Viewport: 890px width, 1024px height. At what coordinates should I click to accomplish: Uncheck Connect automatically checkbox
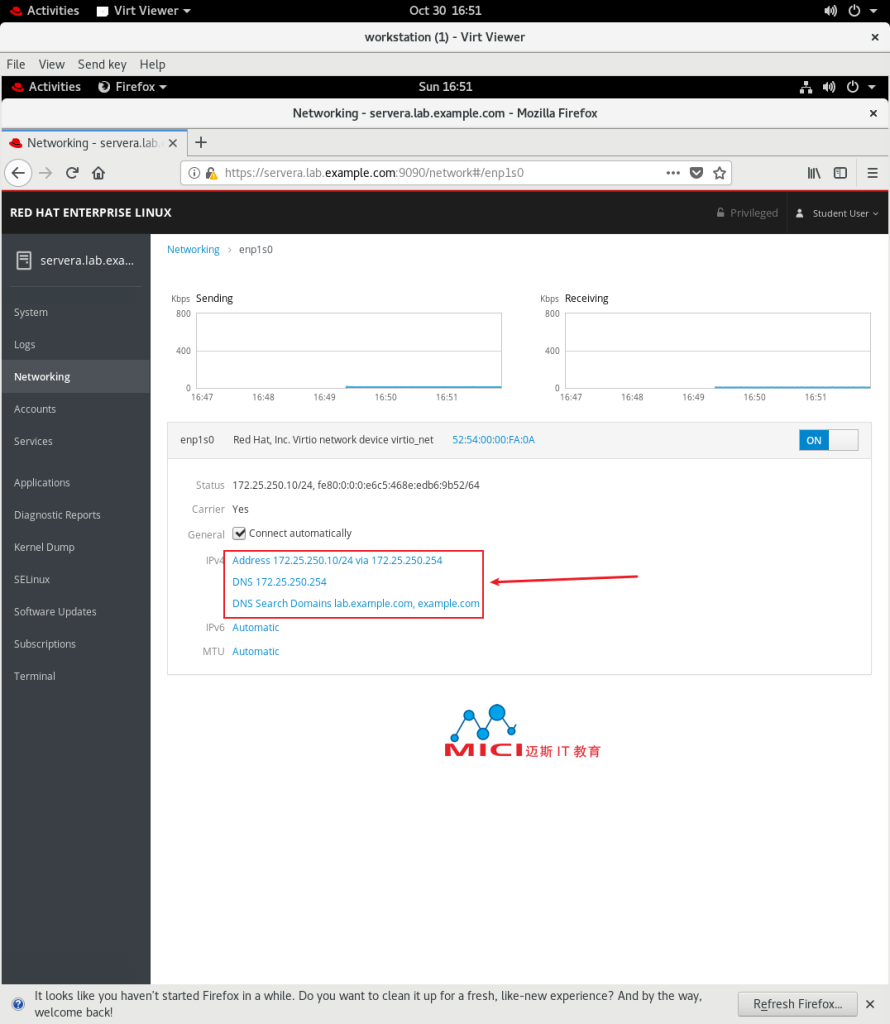click(x=240, y=534)
